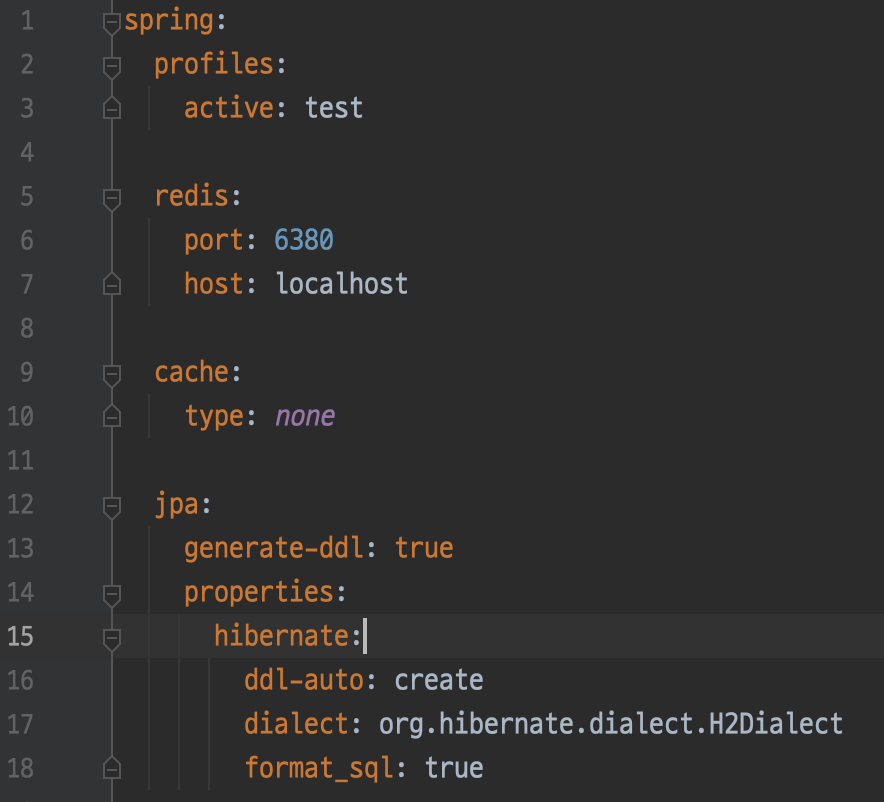884x802 pixels.
Task: Collapse the jpa block fold marker
Action: tap(112, 507)
